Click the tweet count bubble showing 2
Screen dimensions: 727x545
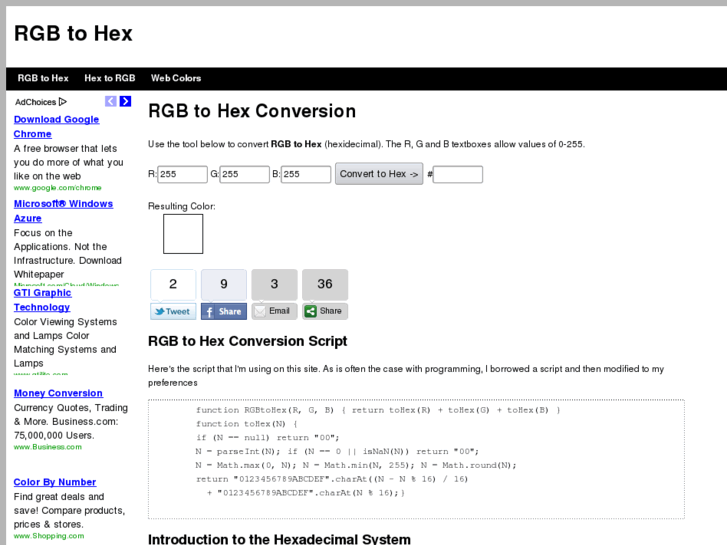173,284
